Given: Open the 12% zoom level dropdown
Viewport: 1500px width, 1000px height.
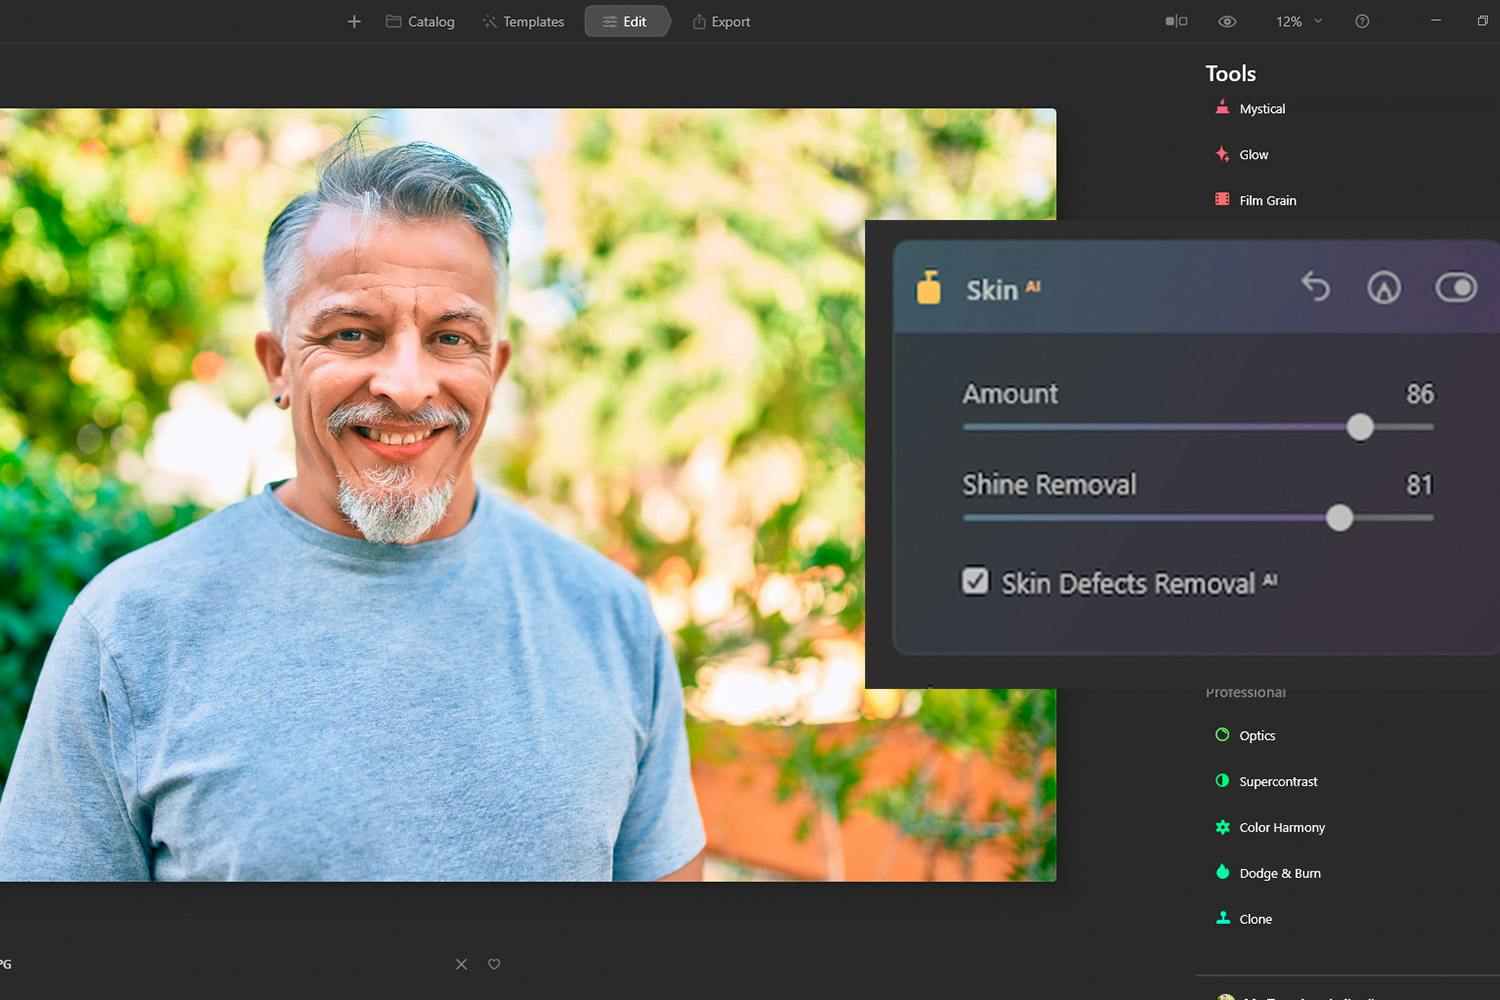Looking at the screenshot, I should [x=1298, y=21].
